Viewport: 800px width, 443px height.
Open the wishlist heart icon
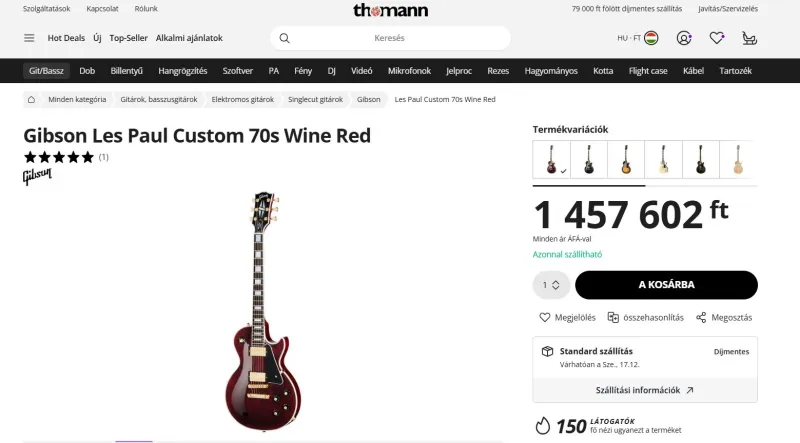[716, 38]
